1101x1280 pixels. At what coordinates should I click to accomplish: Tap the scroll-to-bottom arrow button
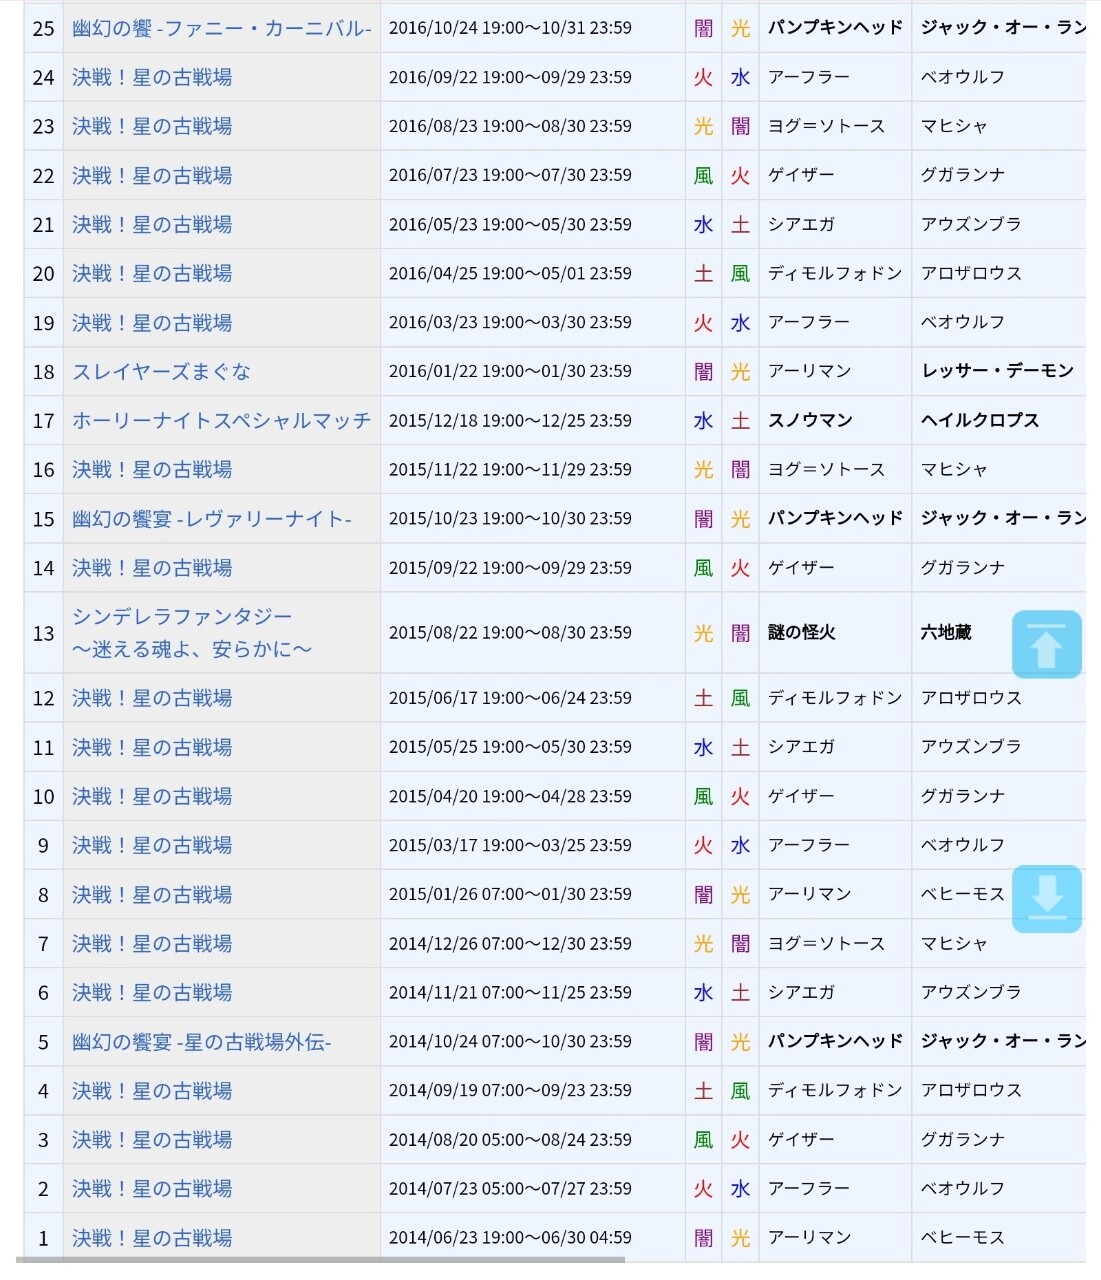pos(1046,898)
